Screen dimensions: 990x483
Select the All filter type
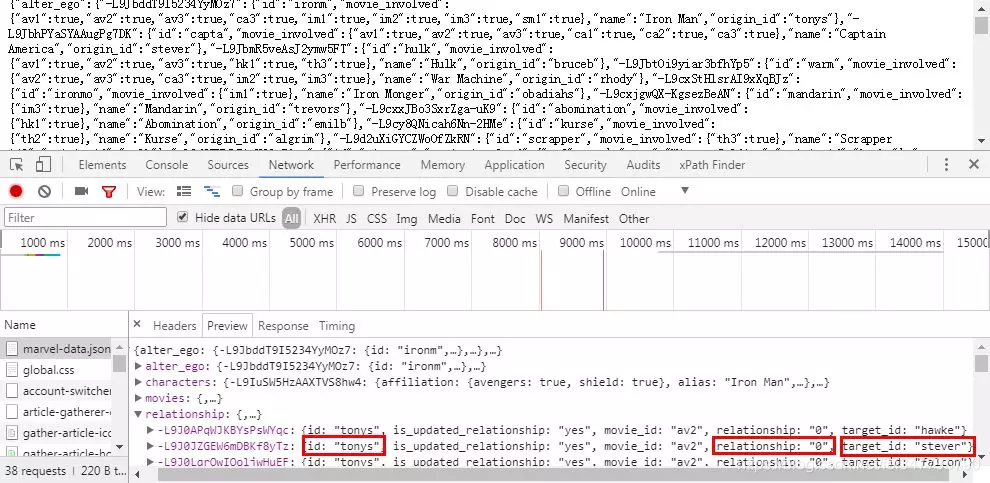291,218
